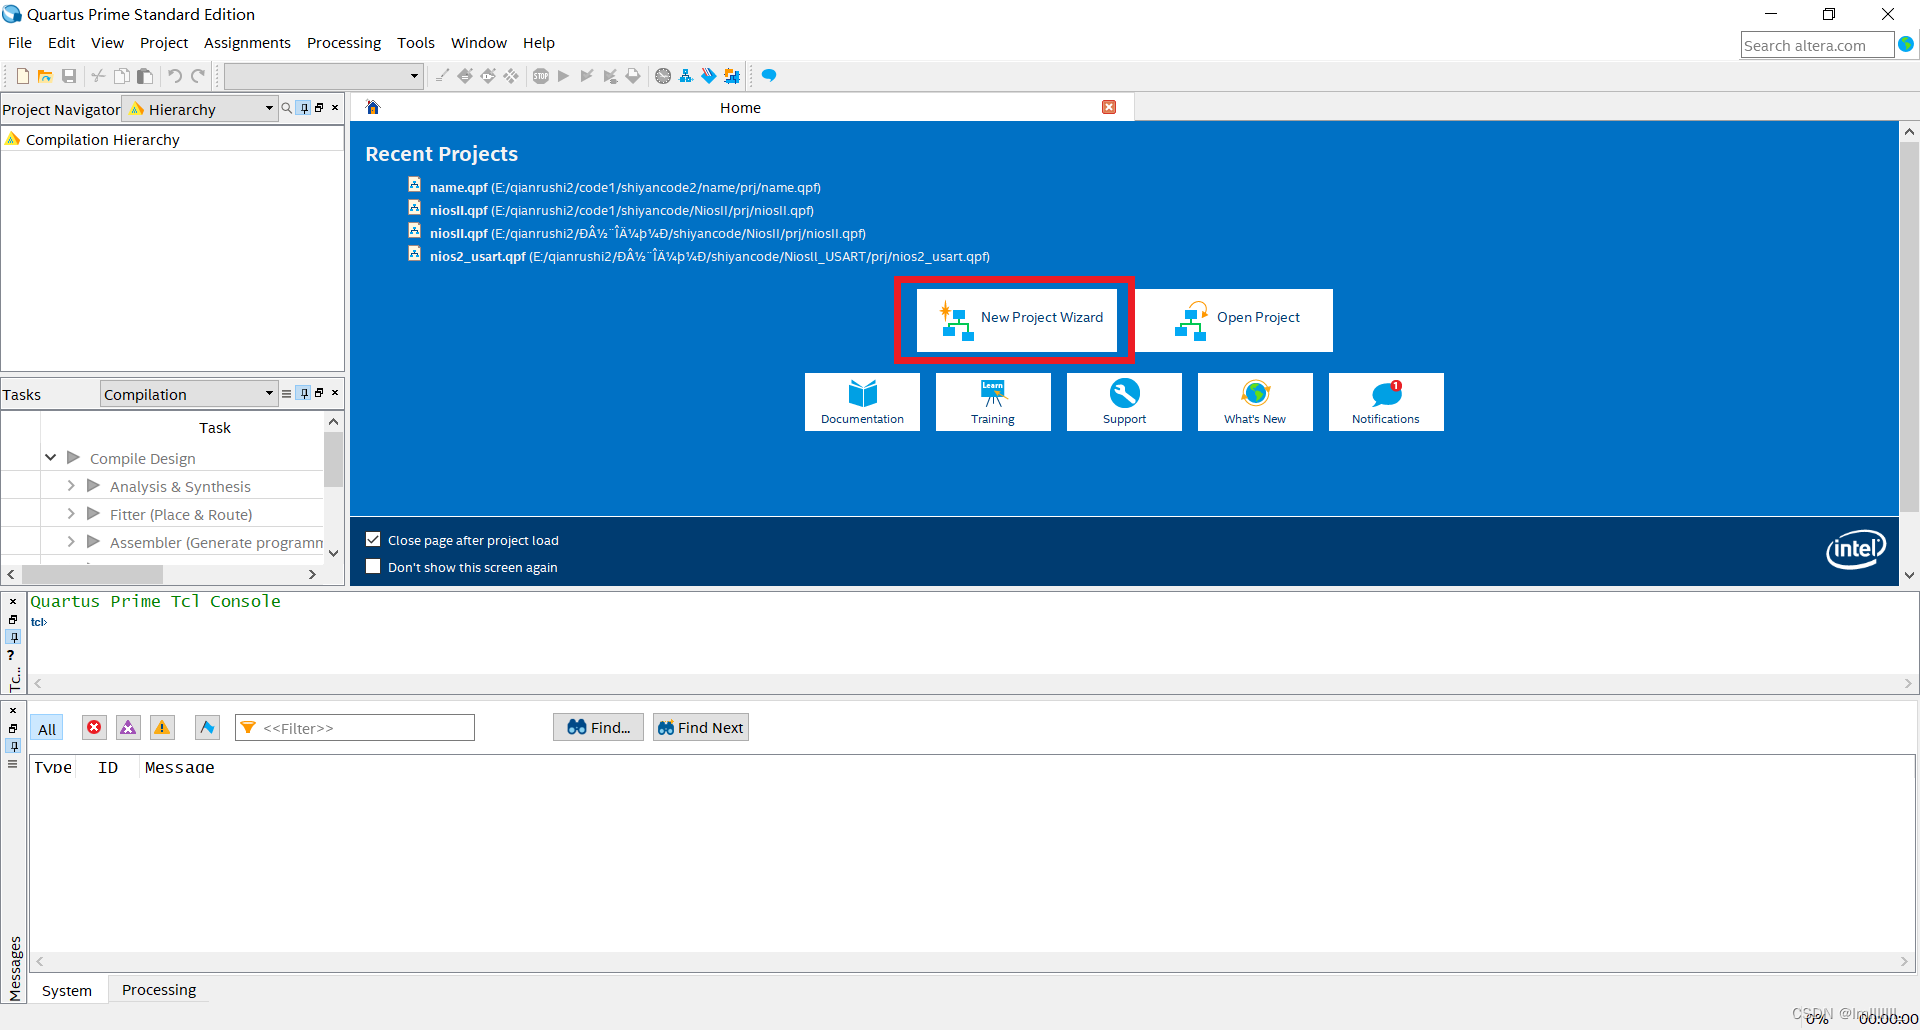Toggle pin on Project Navigator panel

click(305, 108)
